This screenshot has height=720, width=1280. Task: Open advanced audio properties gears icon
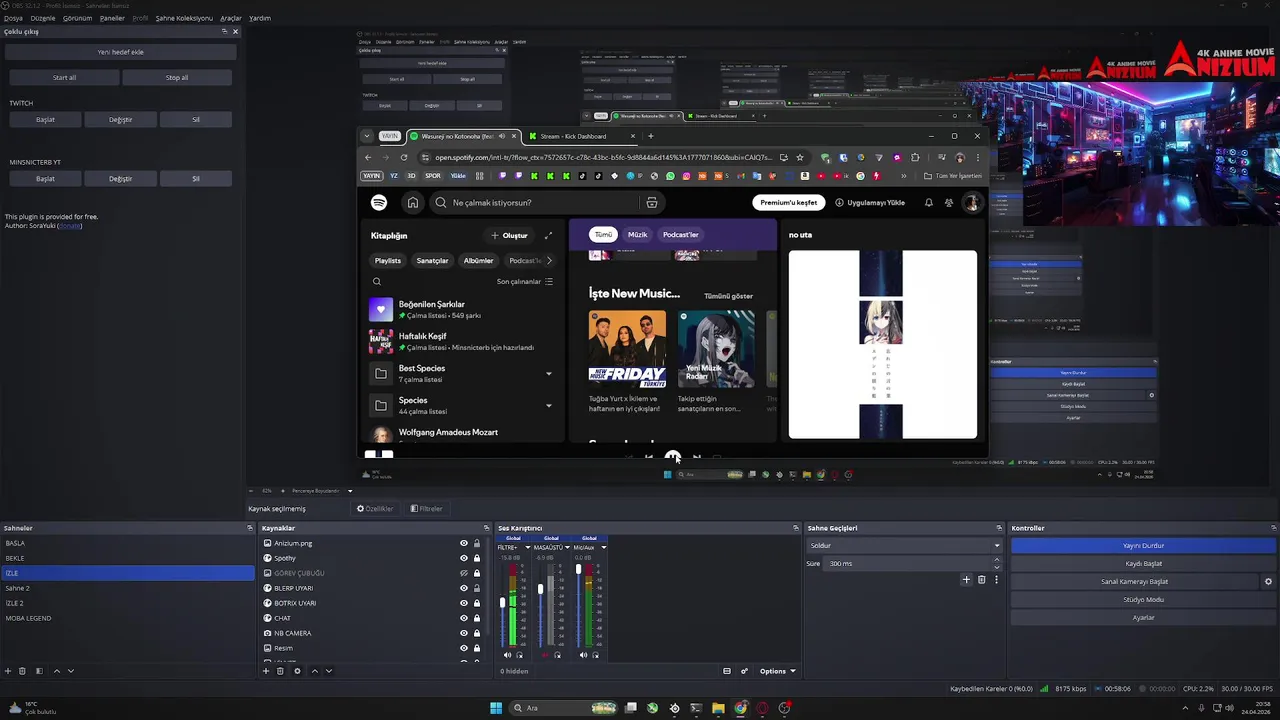[744, 671]
